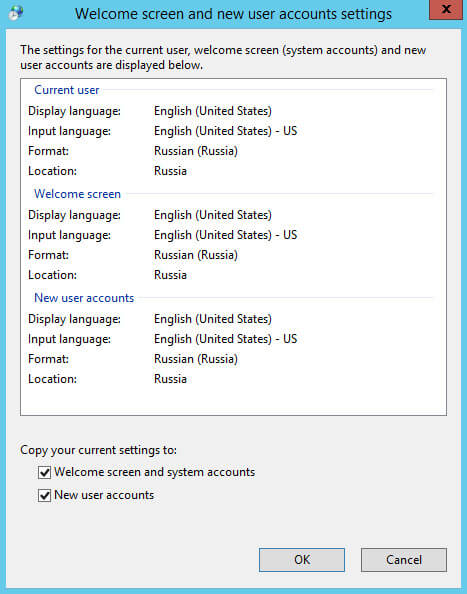
Task: Click Welcome screen Location value Russia
Action: [x=170, y=275]
